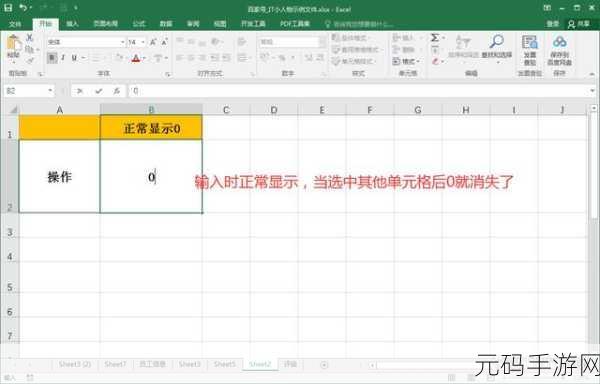
Task: Open the Clipboard group dialog launcher
Action: tap(40, 74)
